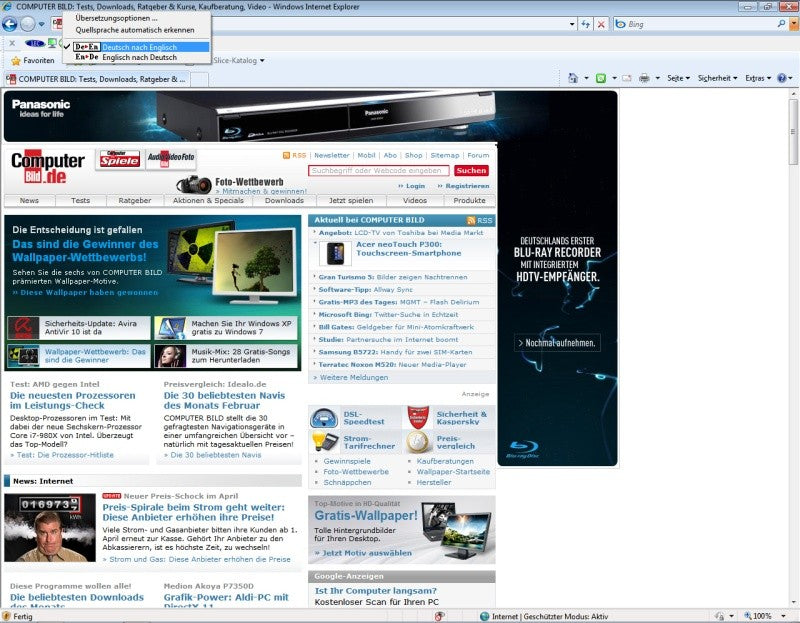Expand the Home button dropdown arrow
Screen dimensions: 800x623
click(586, 78)
